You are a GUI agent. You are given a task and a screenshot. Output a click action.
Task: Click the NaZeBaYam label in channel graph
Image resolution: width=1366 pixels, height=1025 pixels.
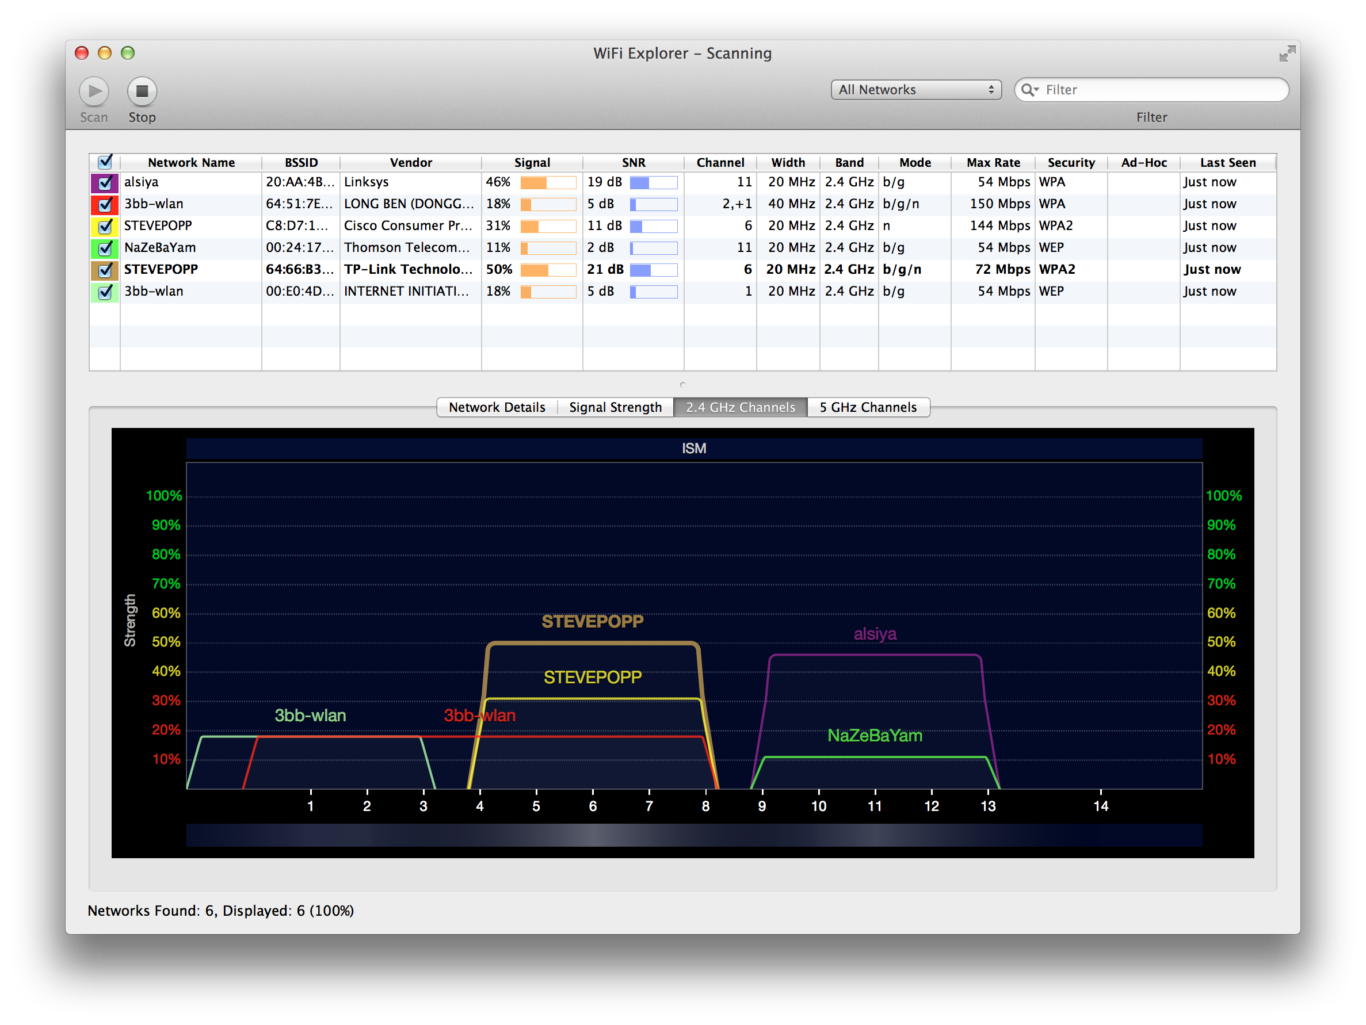[x=875, y=736]
